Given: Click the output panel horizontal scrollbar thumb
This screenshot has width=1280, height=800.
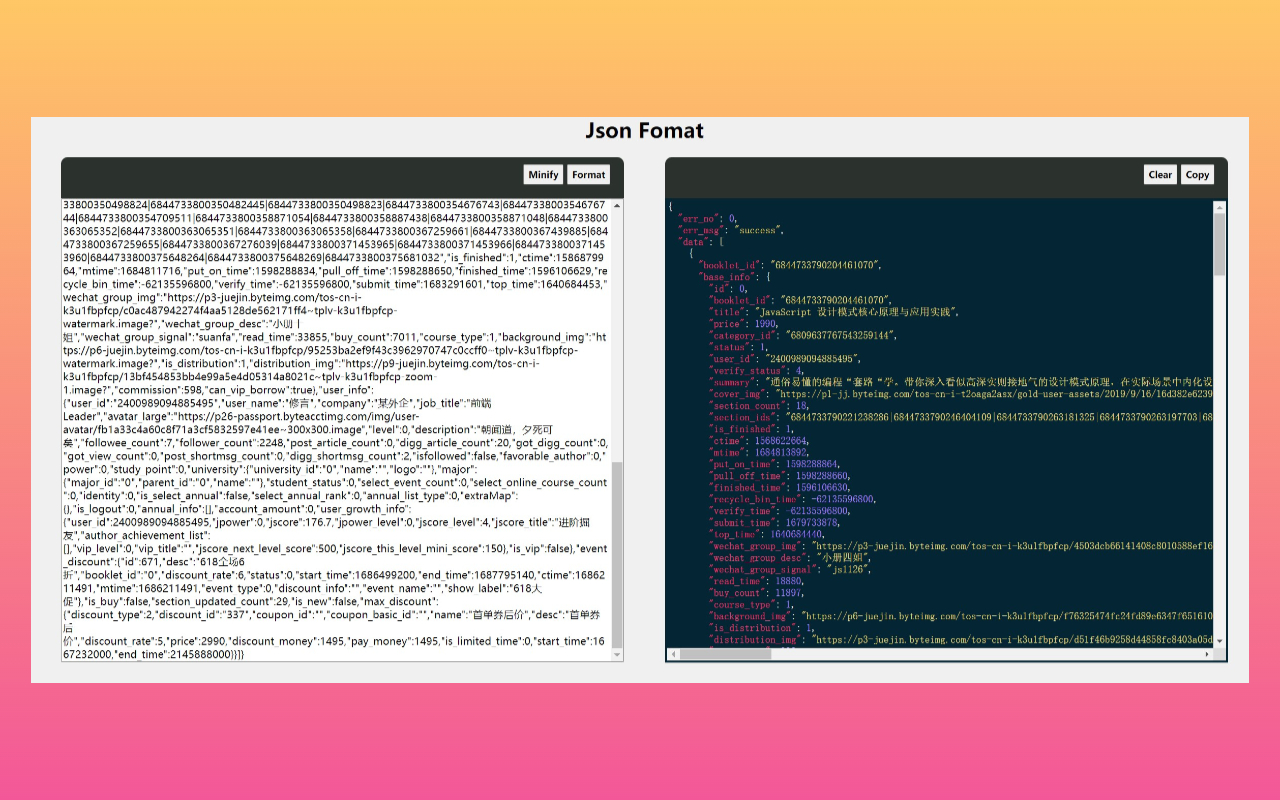Looking at the screenshot, I should (727, 654).
